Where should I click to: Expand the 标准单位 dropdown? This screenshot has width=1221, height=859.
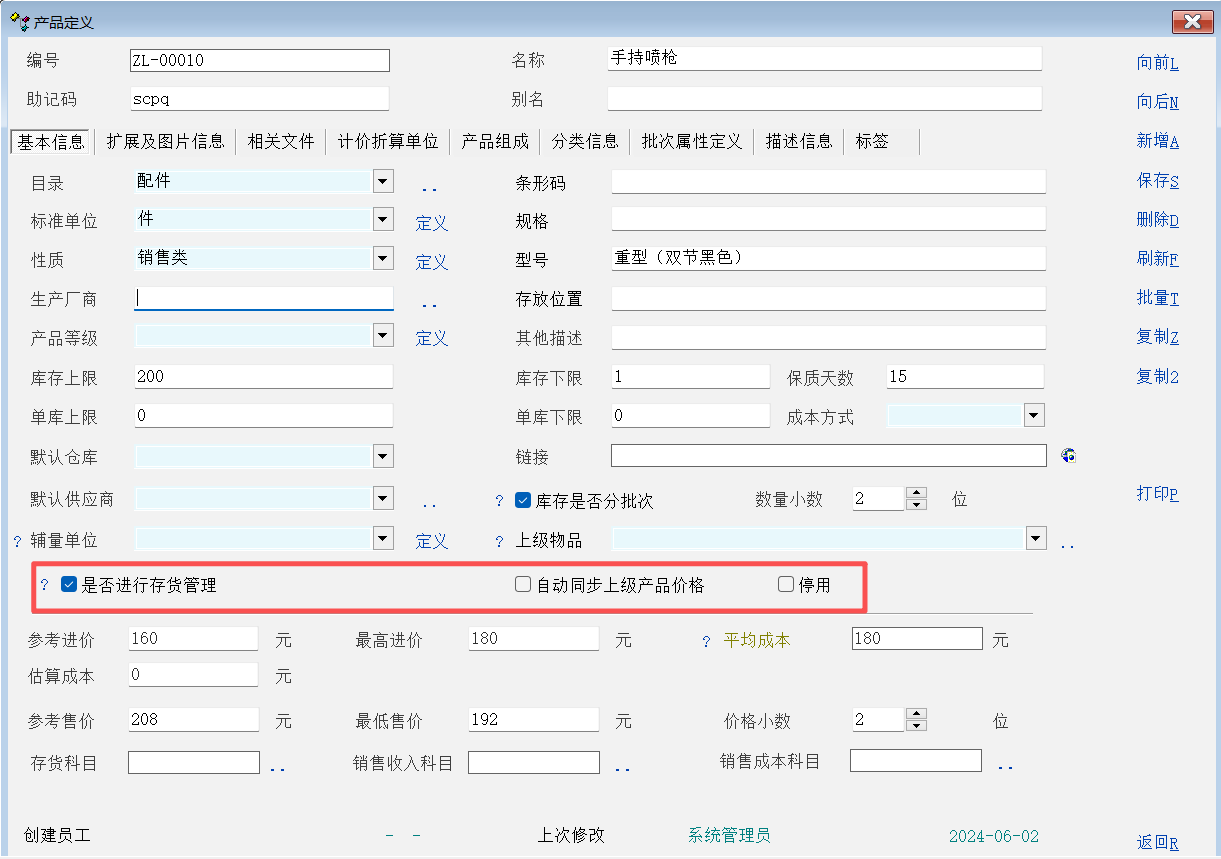coord(382,219)
